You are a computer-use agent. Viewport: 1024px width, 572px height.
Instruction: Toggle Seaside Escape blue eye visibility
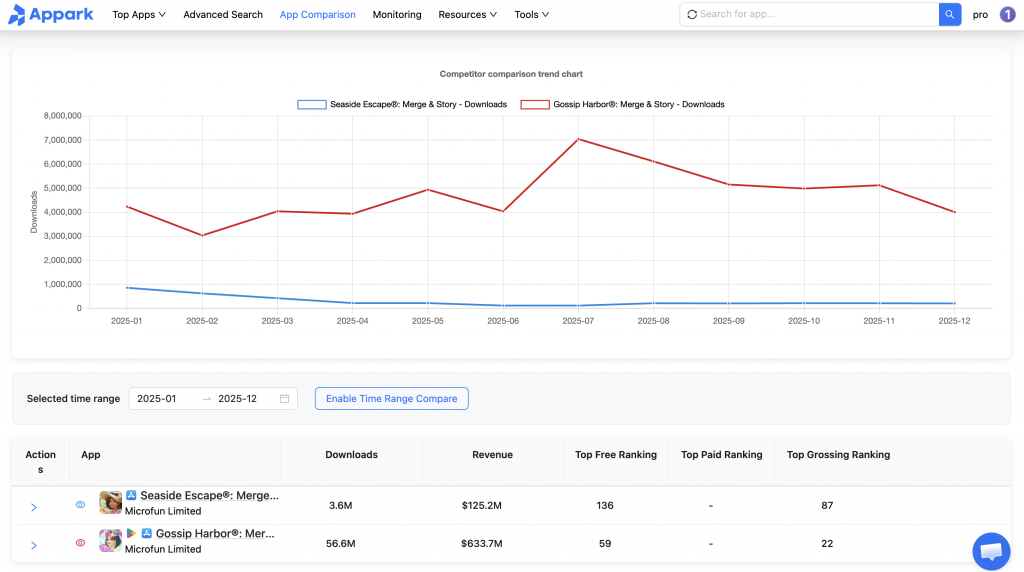81,505
